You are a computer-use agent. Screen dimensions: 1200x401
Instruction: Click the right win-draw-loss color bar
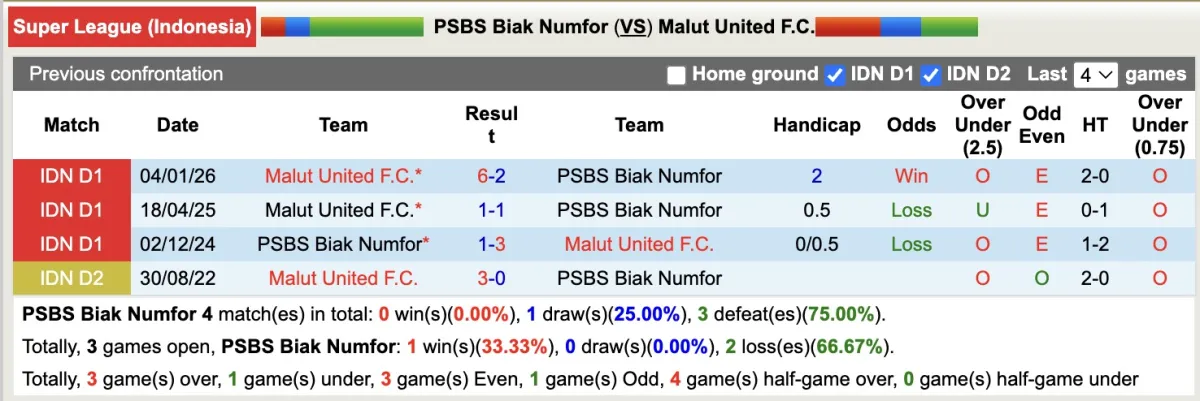897,27
